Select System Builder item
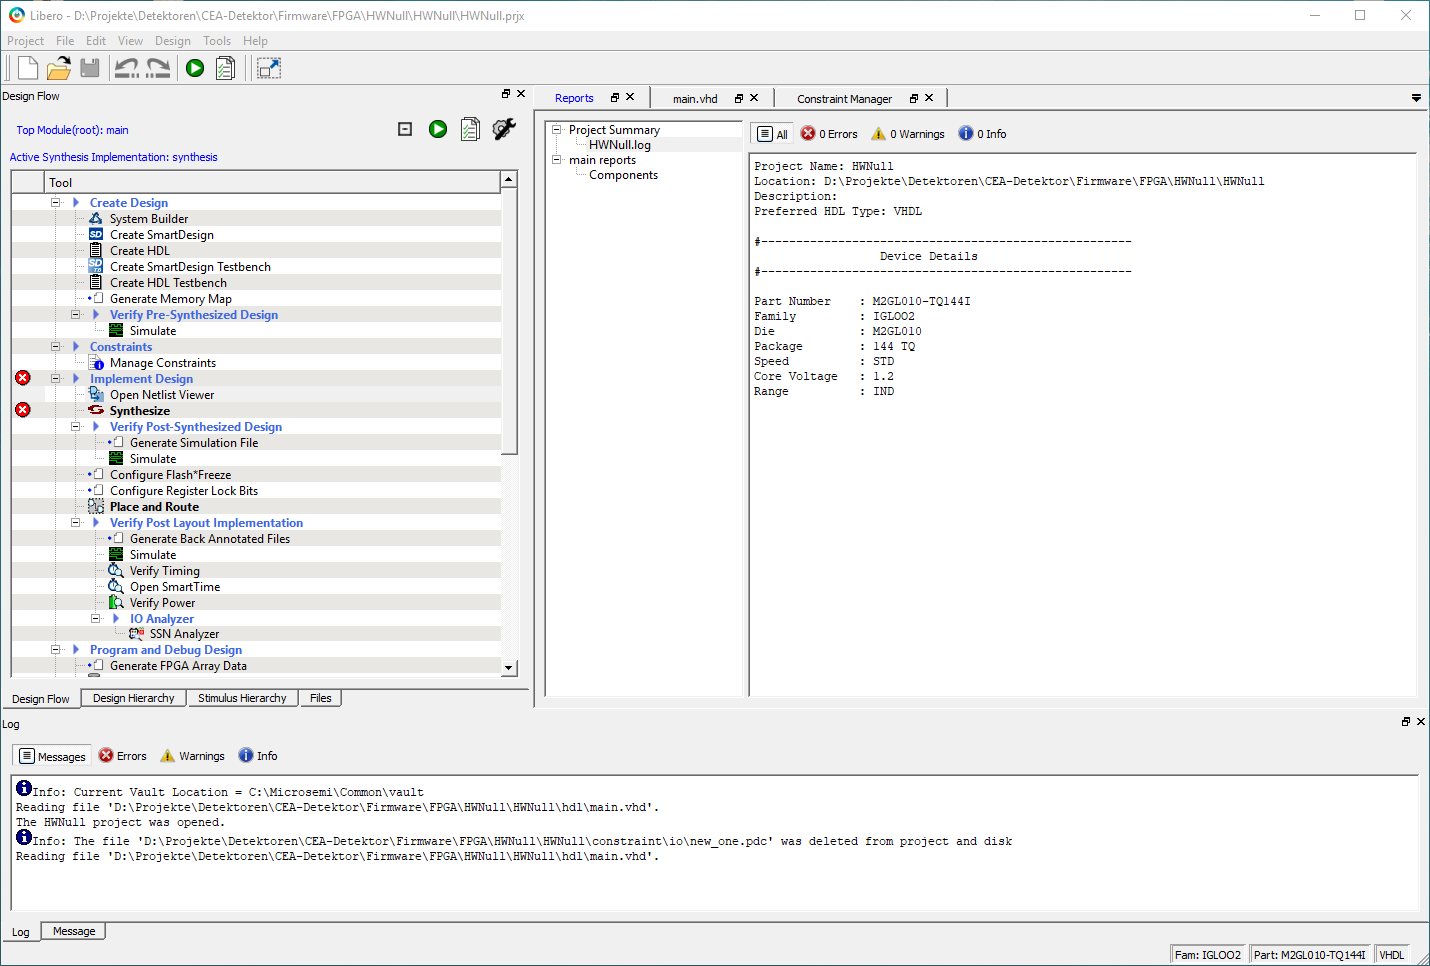This screenshot has height=966, width=1430. click(149, 219)
